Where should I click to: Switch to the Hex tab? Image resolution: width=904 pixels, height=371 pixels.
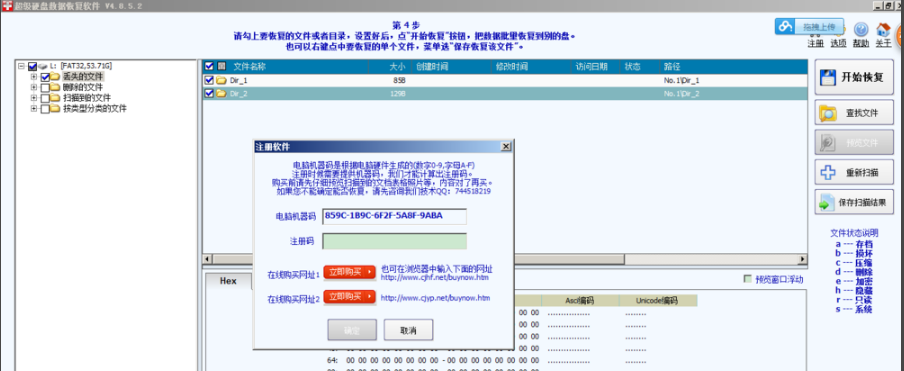click(x=228, y=281)
